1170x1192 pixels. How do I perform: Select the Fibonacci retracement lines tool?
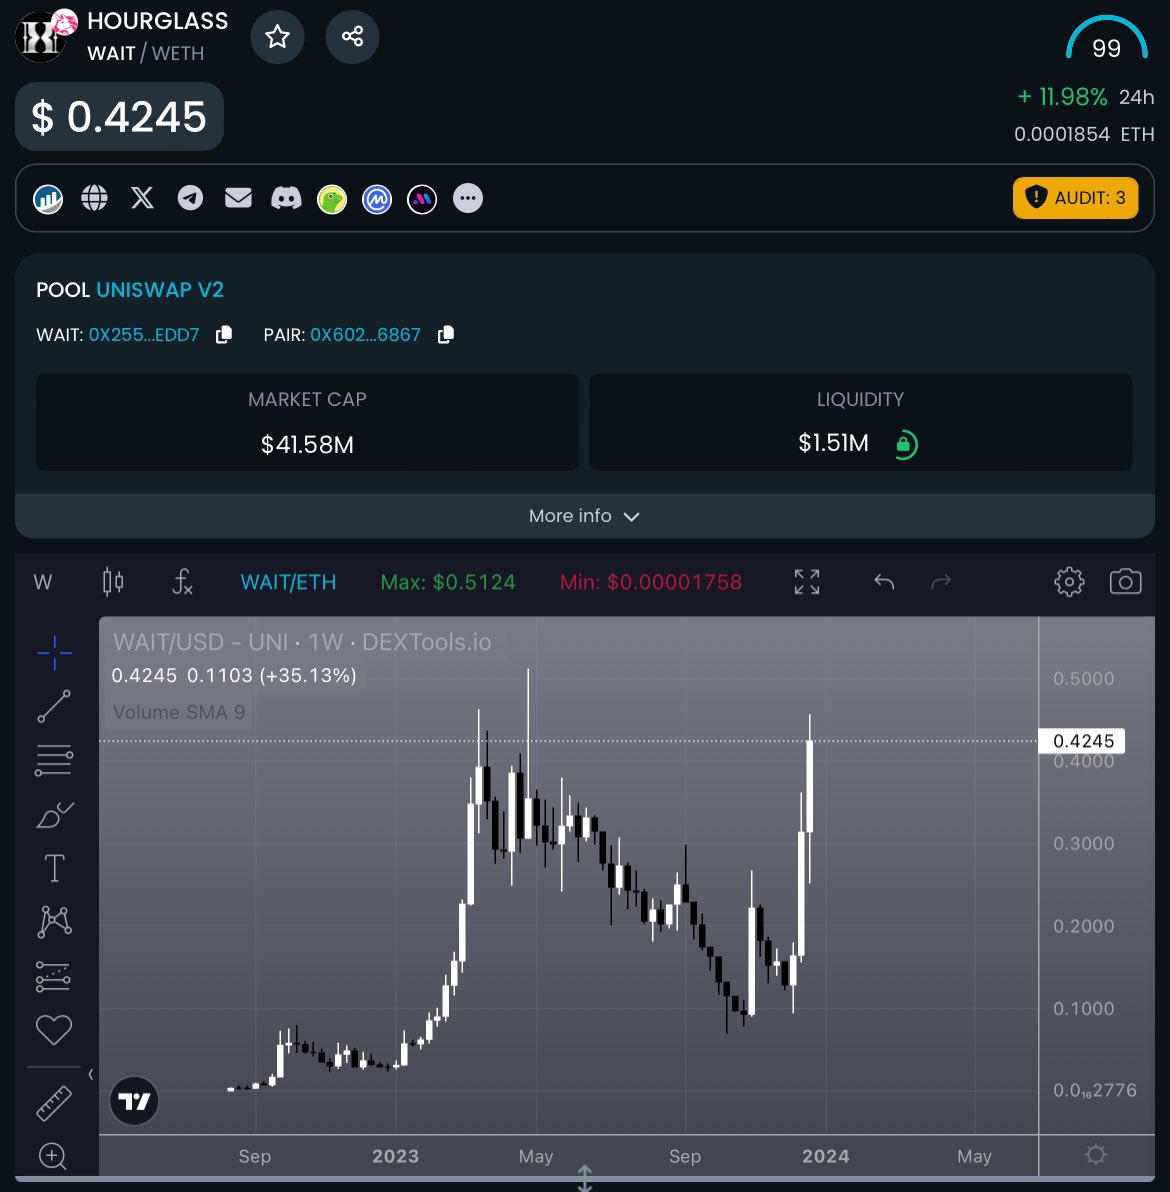click(x=54, y=759)
